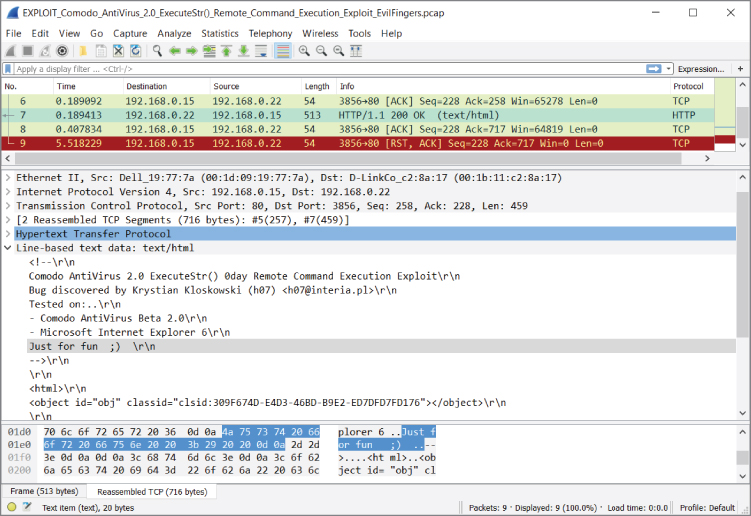The image size is (751, 516).
Task: Open the Statistics menu
Action: (220, 34)
